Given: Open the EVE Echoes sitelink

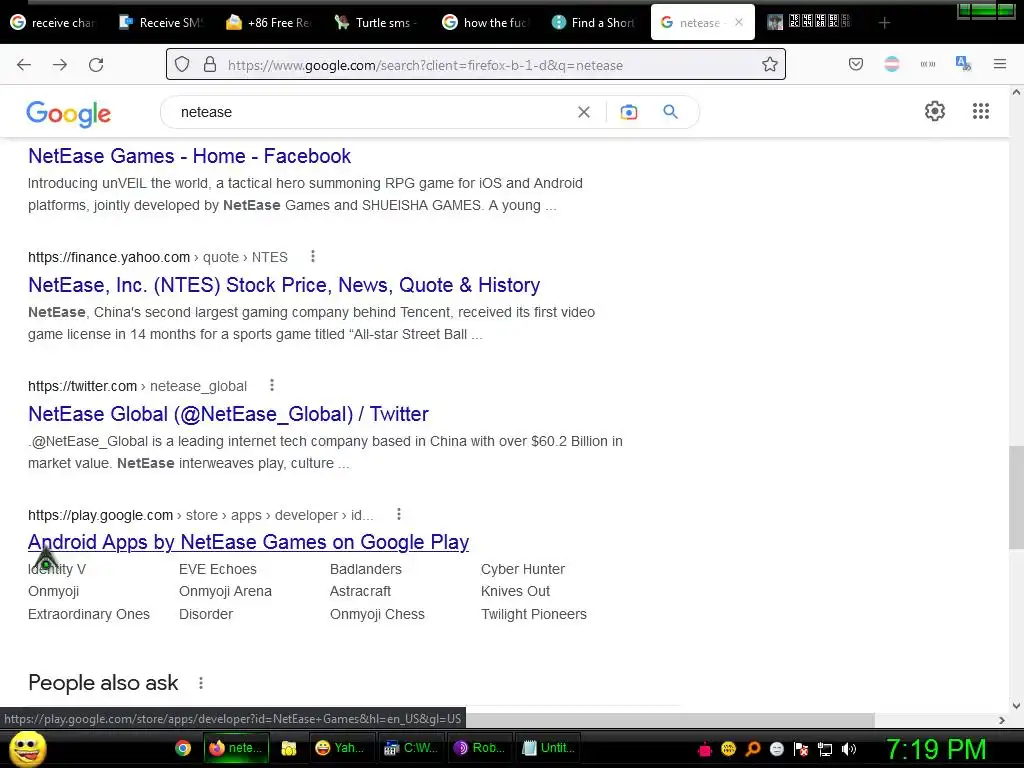Looking at the screenshot, I should click(x=217, y=569).
